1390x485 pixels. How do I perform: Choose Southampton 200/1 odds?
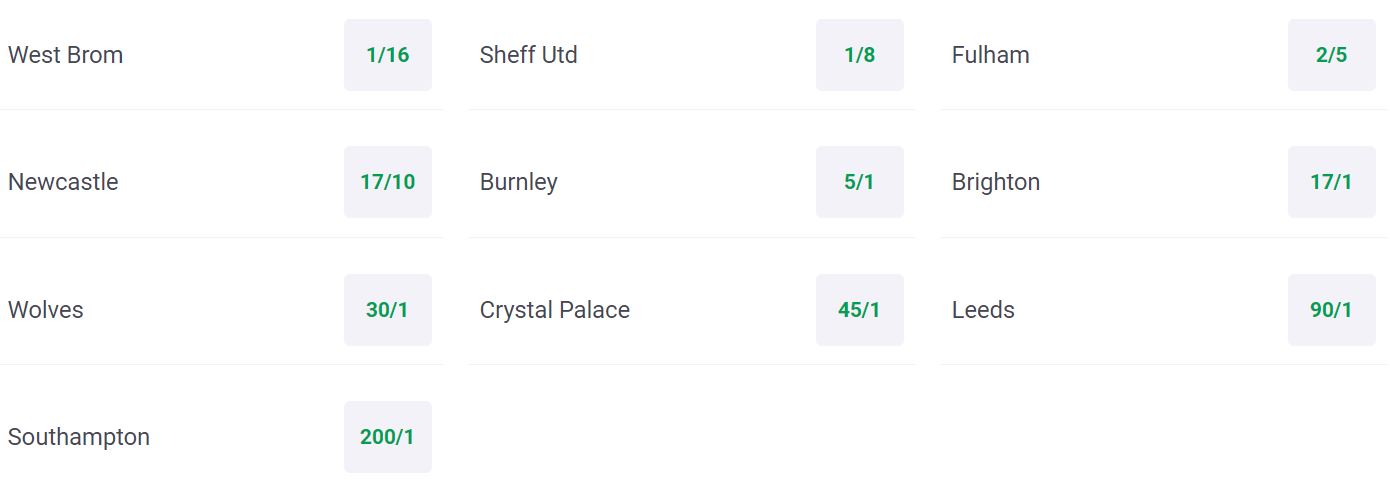[388, 437]
